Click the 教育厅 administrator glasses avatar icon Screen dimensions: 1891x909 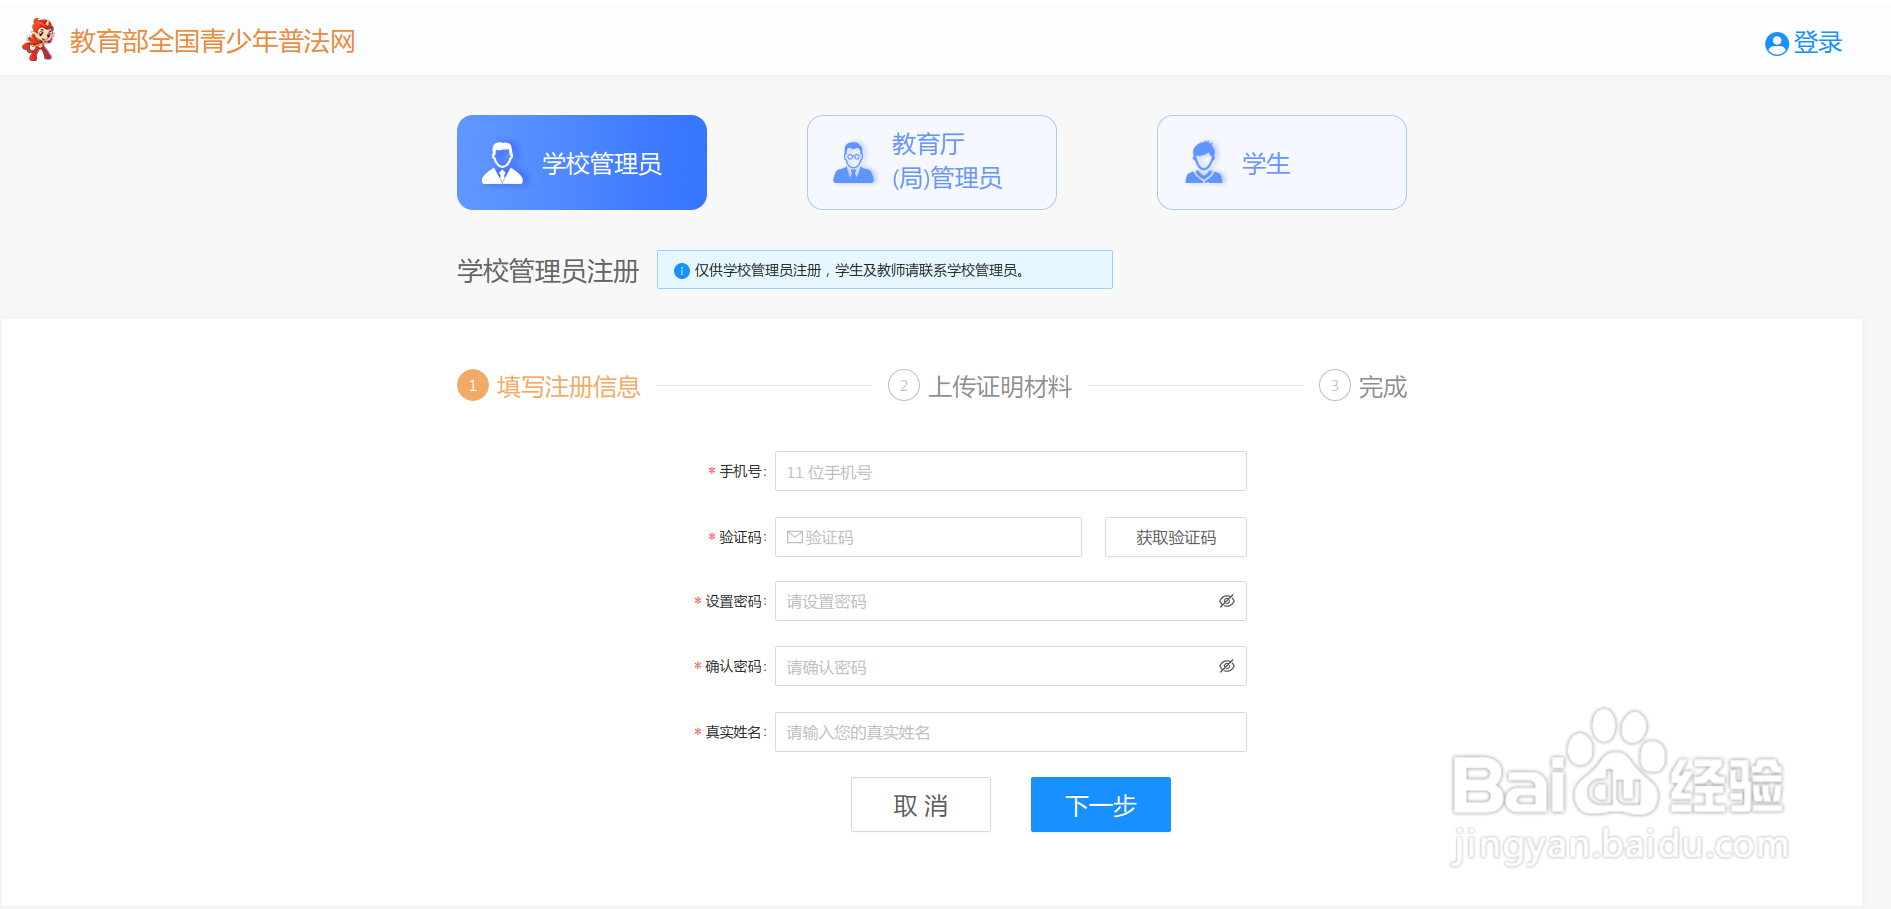coord(853,163)
